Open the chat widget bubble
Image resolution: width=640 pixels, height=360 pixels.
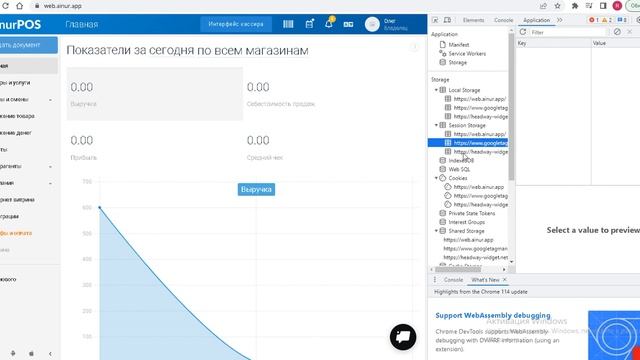pyautogui.click(x=403, y=337)
